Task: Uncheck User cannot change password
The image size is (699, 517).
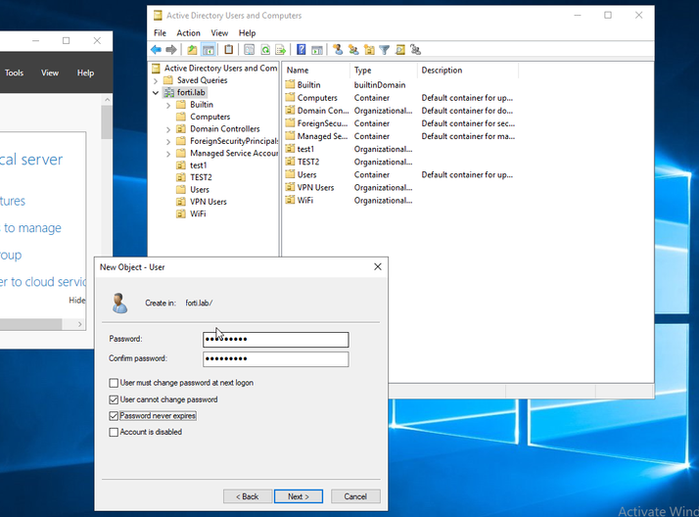Action: coord(113,399)
